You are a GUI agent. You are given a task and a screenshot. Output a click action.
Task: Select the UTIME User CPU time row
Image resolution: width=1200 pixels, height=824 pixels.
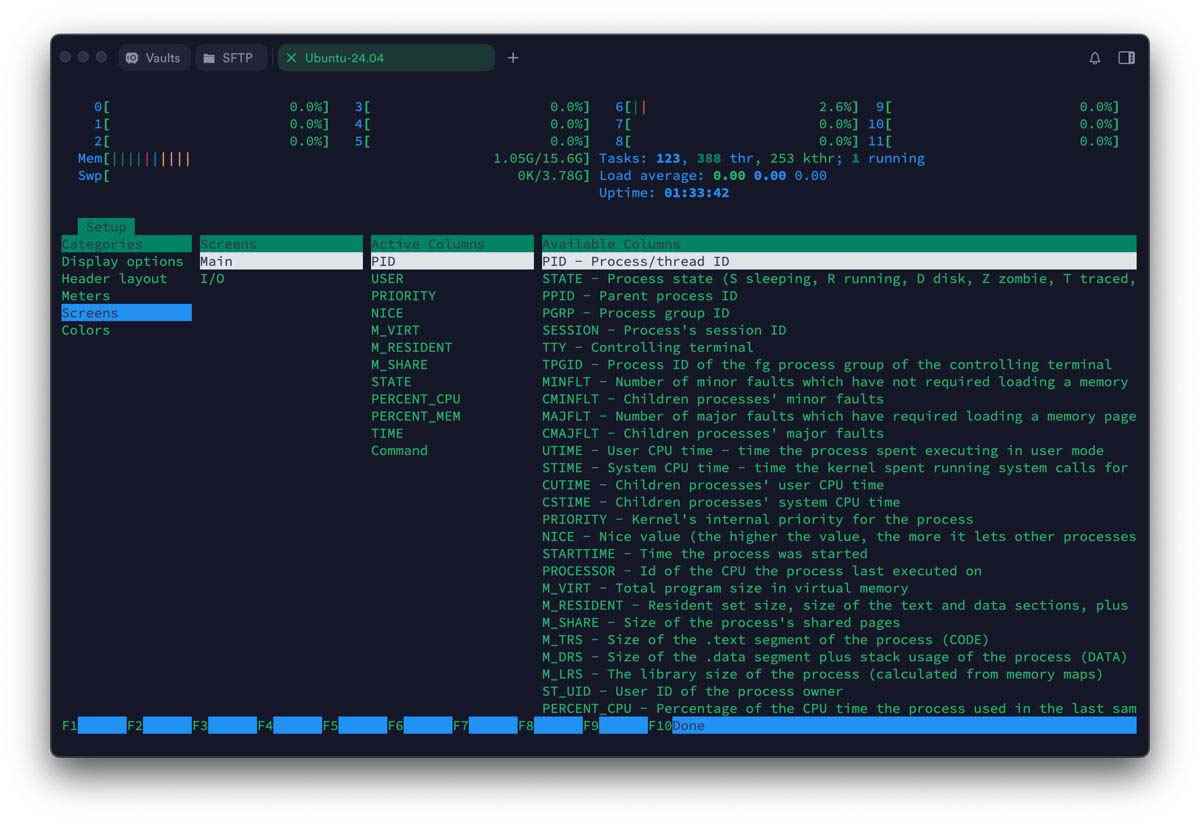pos(839,450)
